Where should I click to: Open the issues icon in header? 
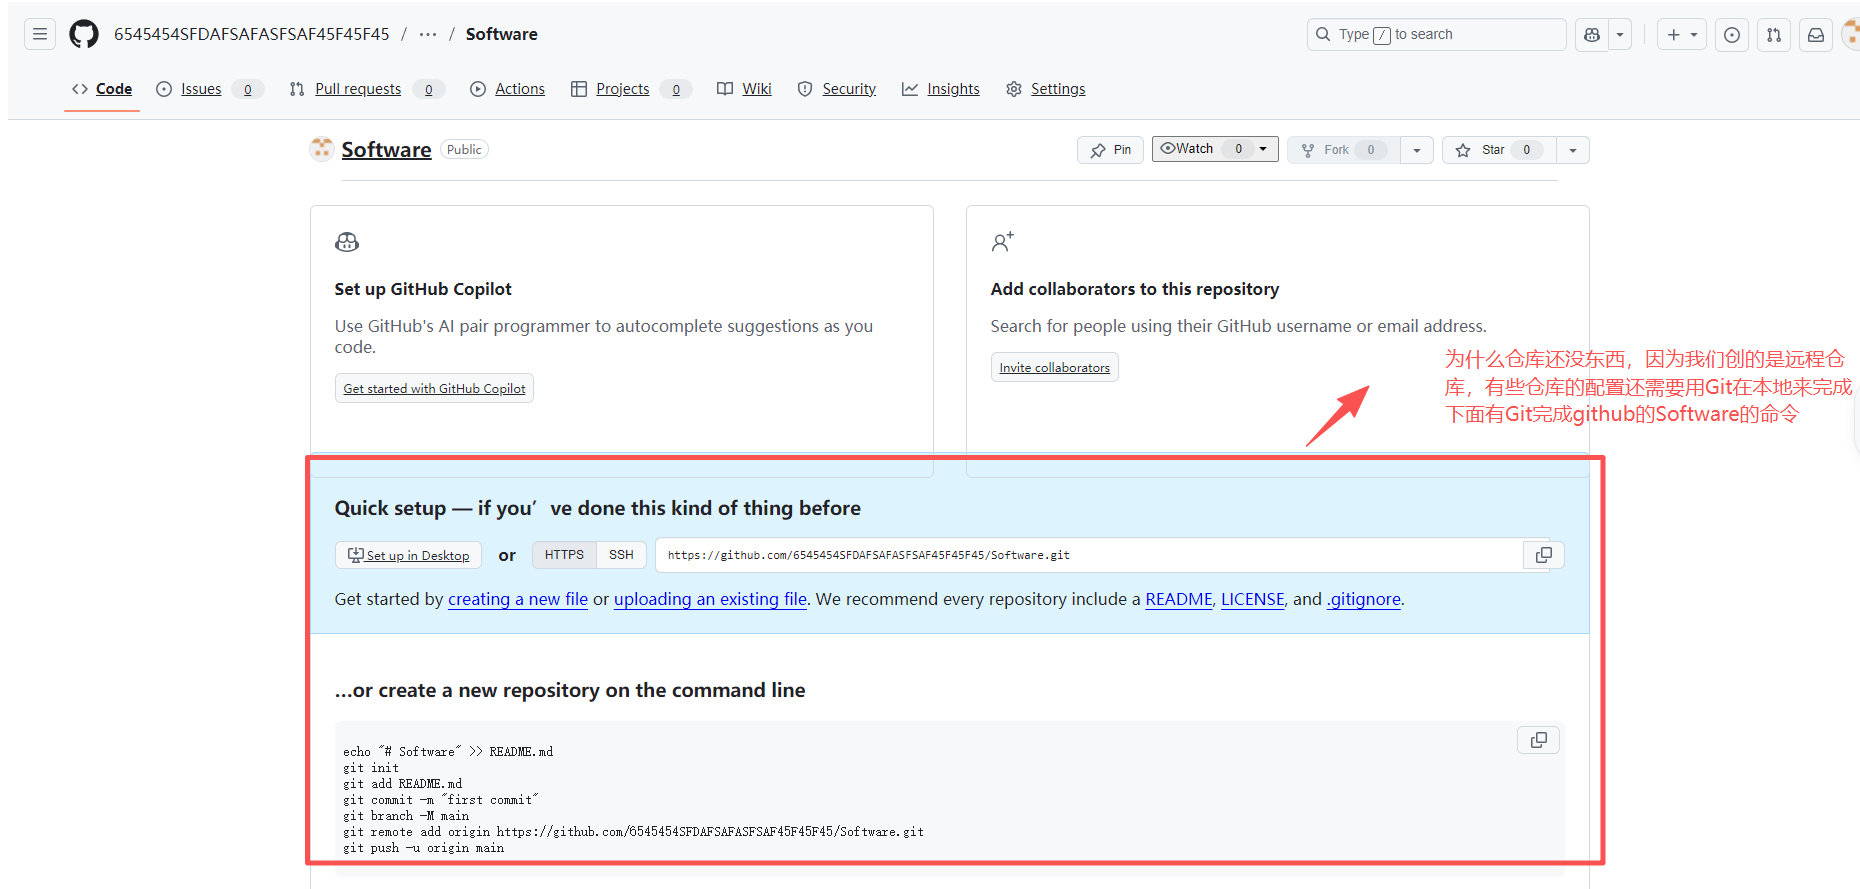coord(1732,35)
